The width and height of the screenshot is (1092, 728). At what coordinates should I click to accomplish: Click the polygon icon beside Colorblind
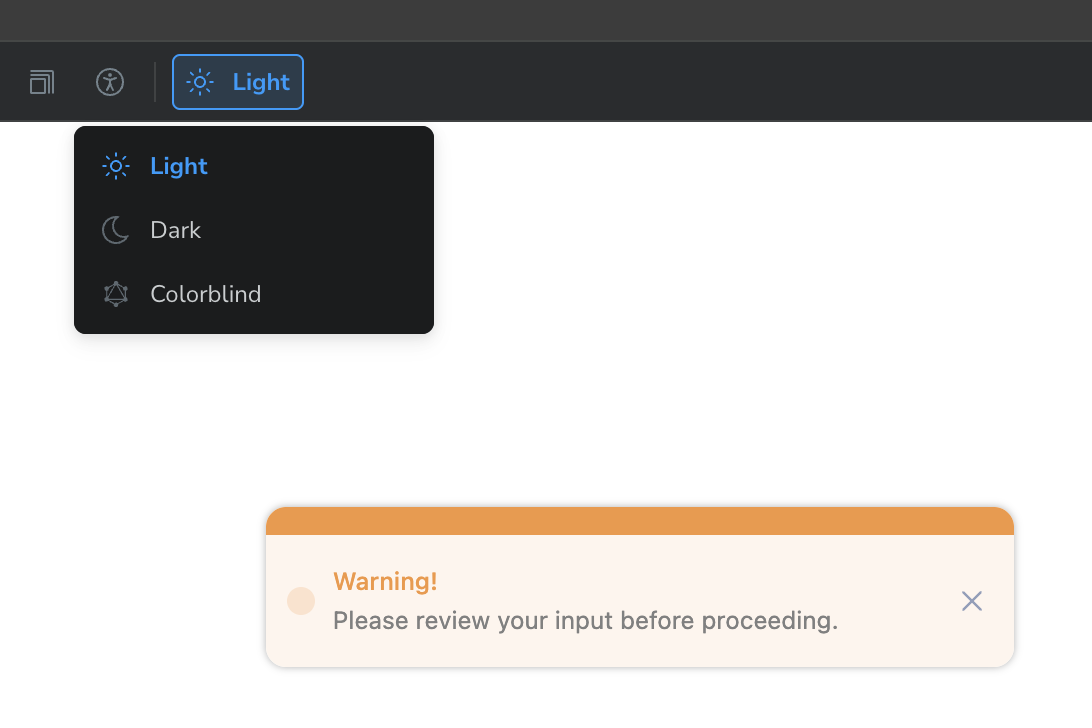(116, 294)
